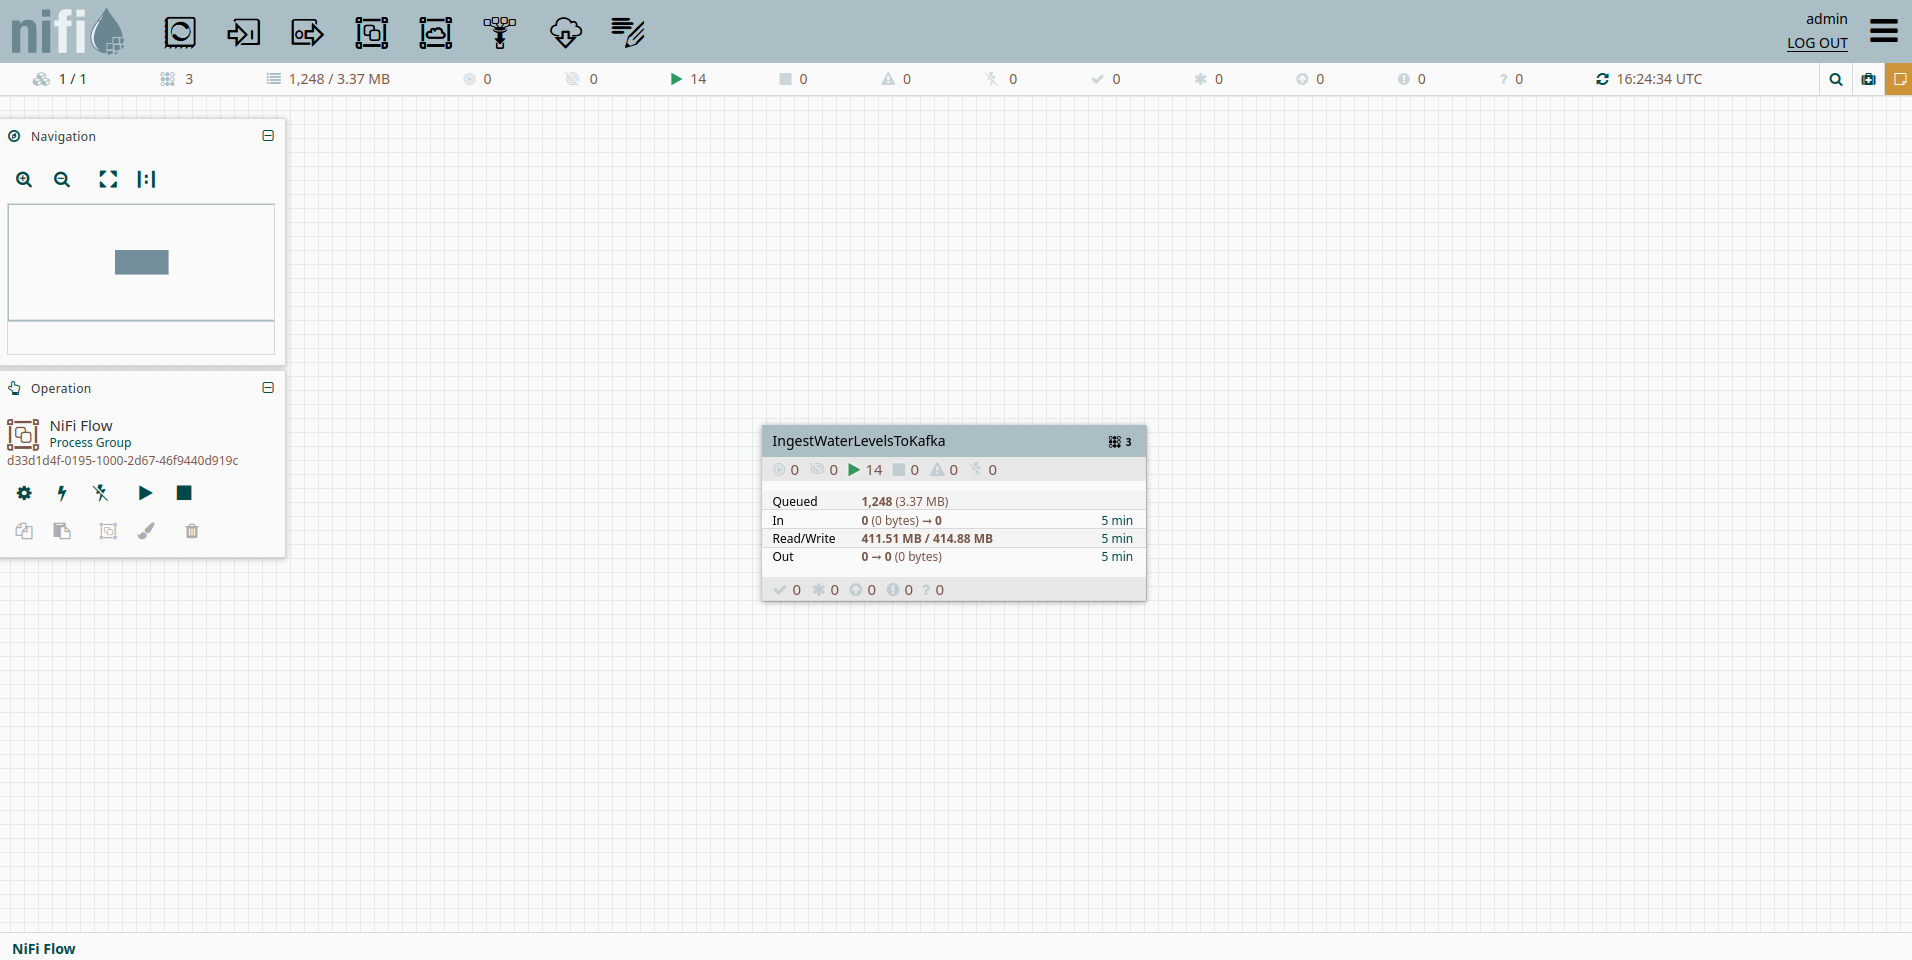
Task: Collapse the Navigation panel
Action: (268, 136)
